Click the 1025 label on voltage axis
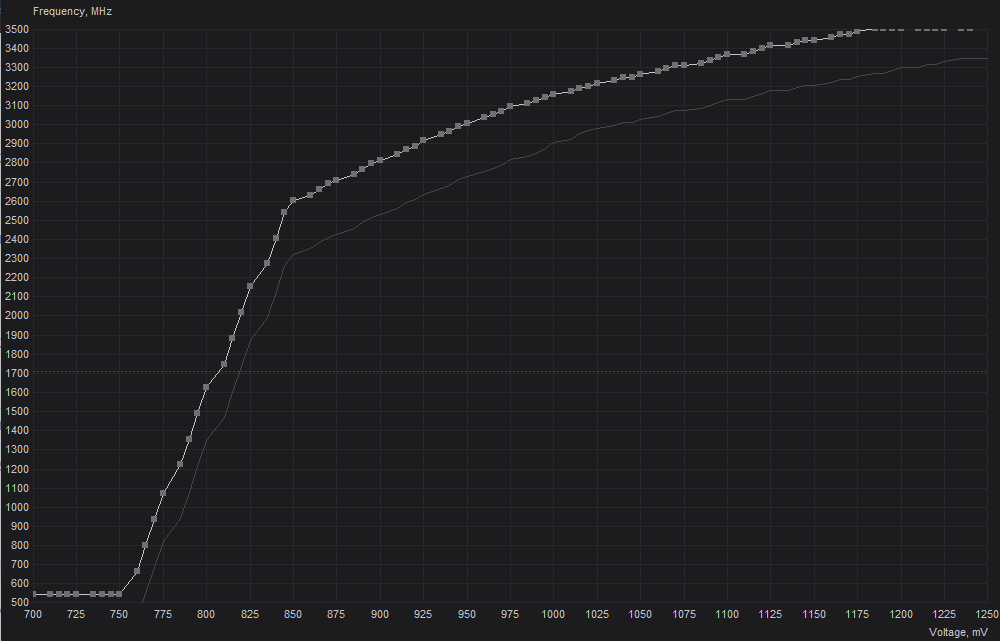 (x=597, y=614)
